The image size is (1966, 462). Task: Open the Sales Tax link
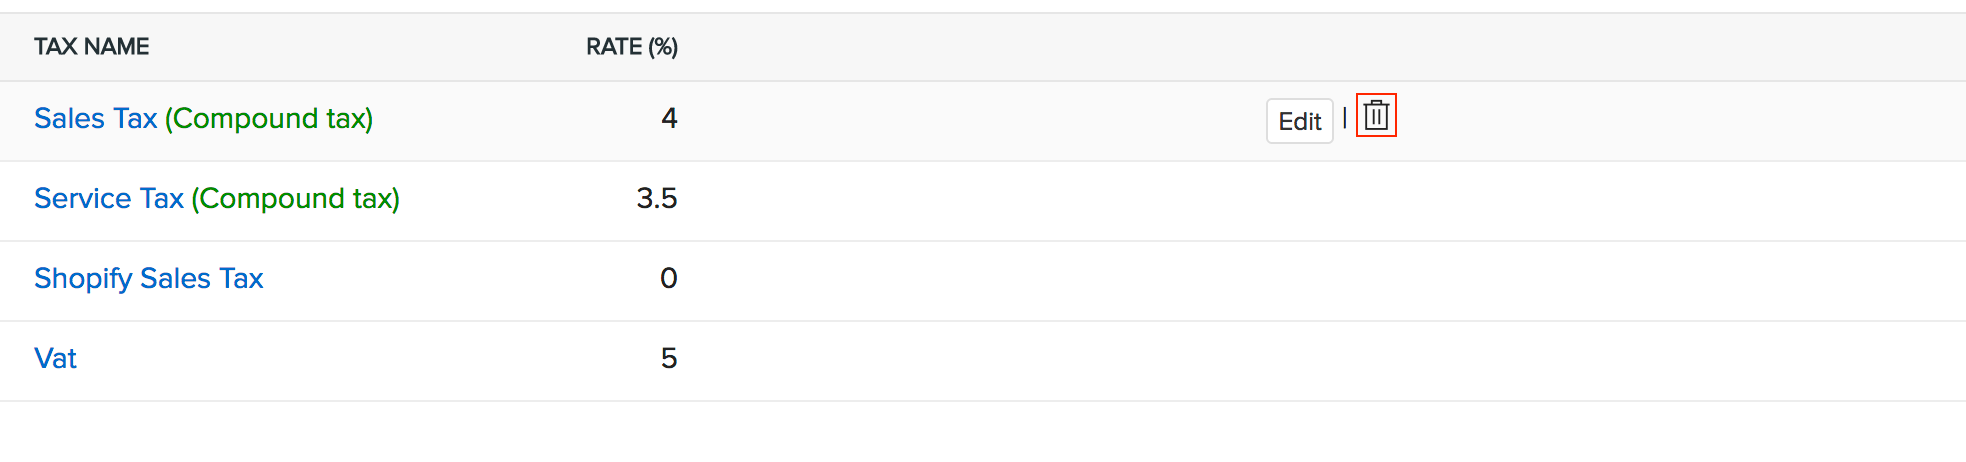click(x=96, y=119)
